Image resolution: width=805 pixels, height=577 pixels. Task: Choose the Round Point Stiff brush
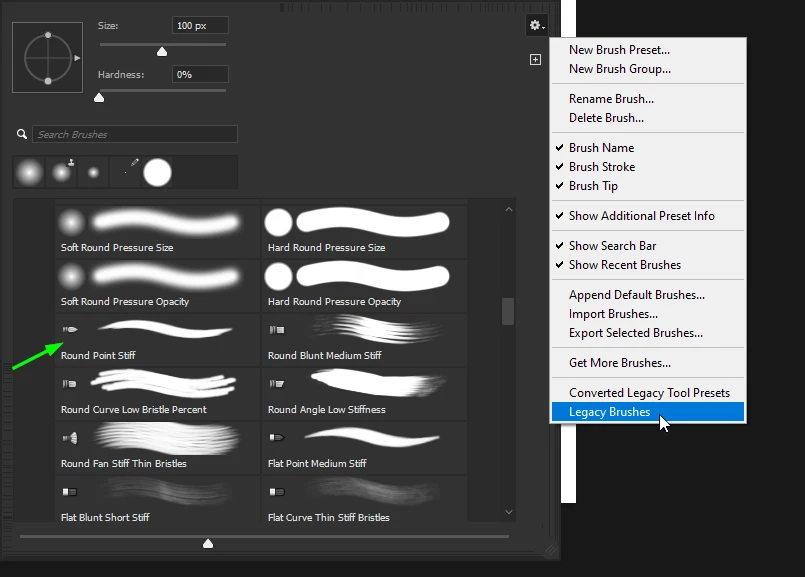(158, 340)
